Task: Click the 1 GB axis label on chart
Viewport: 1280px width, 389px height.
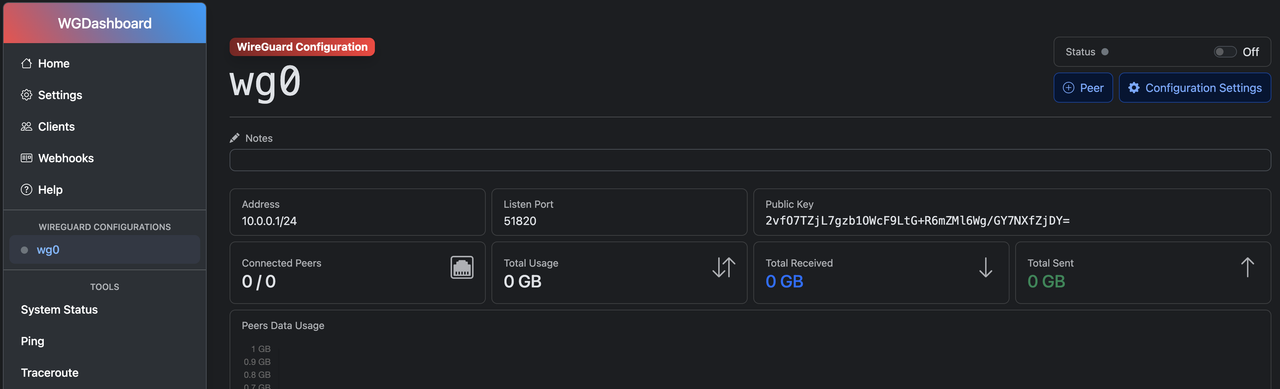Action: (x=261, y=349)
